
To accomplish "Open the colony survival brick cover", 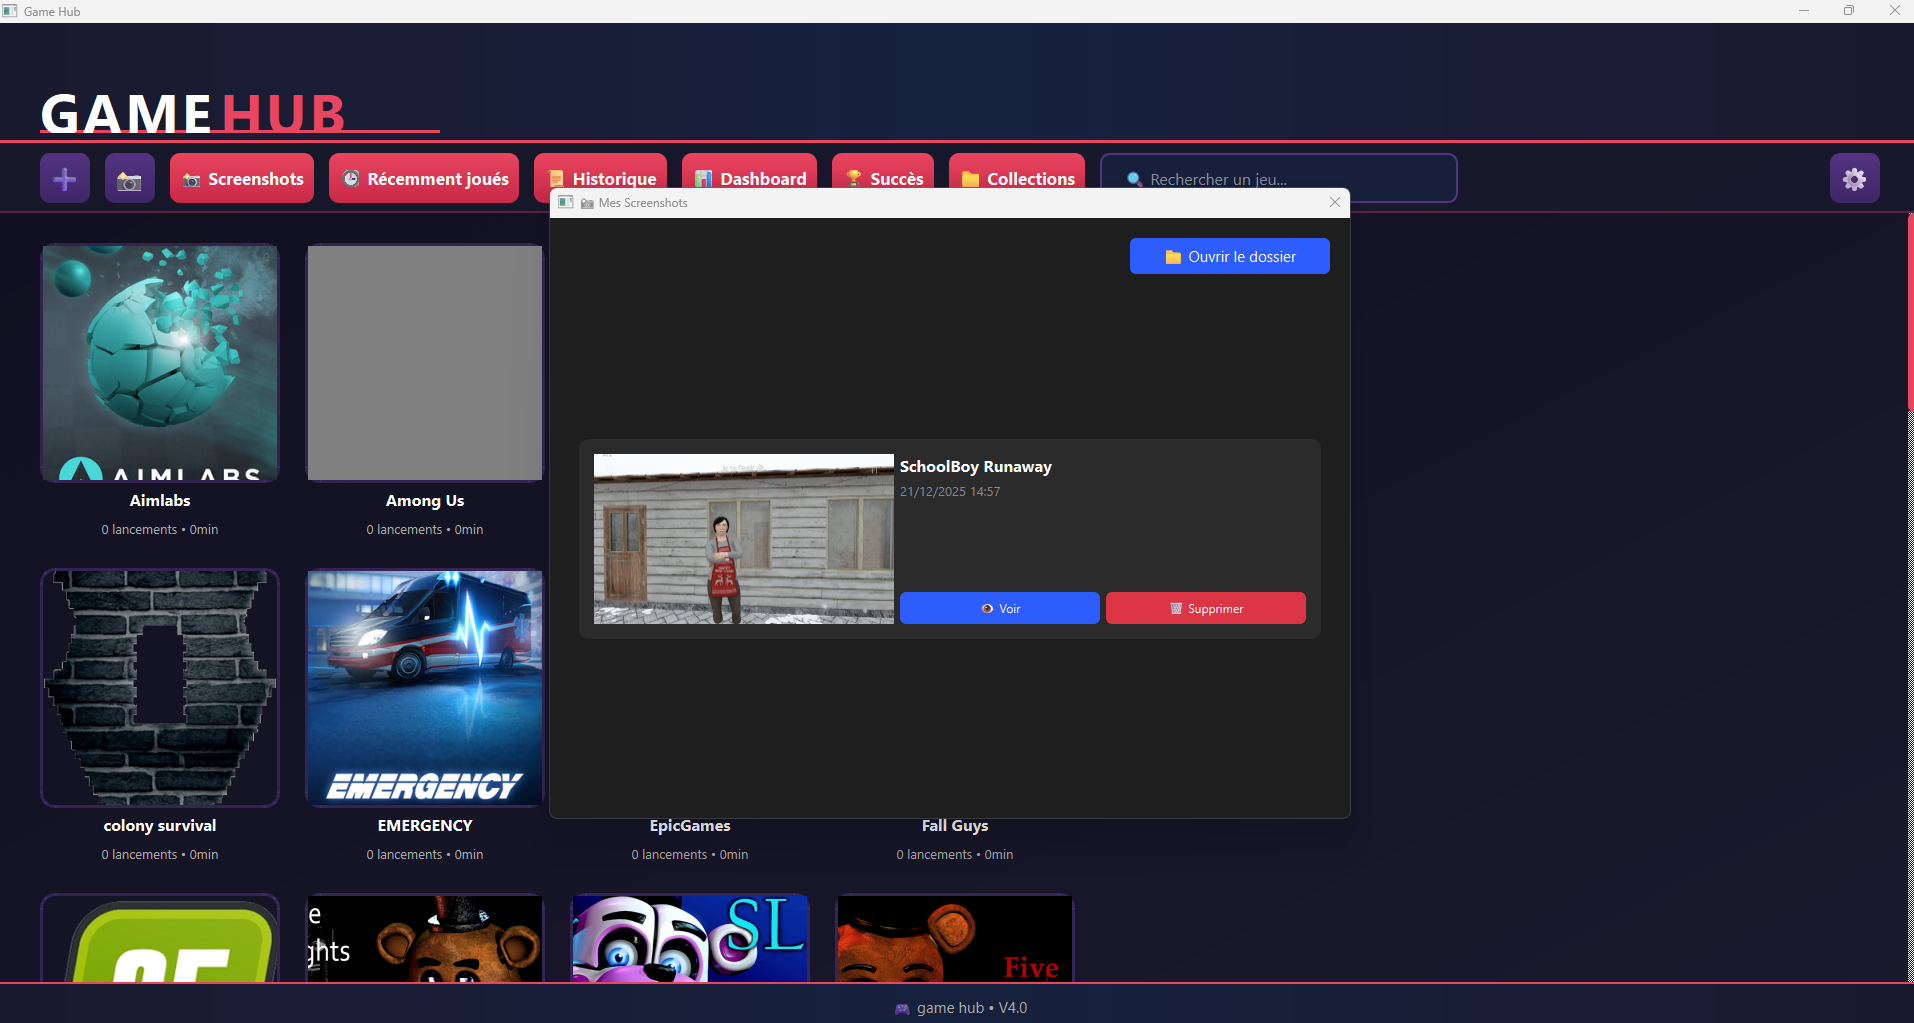I will pyautogui.click(x=160, y=688).
